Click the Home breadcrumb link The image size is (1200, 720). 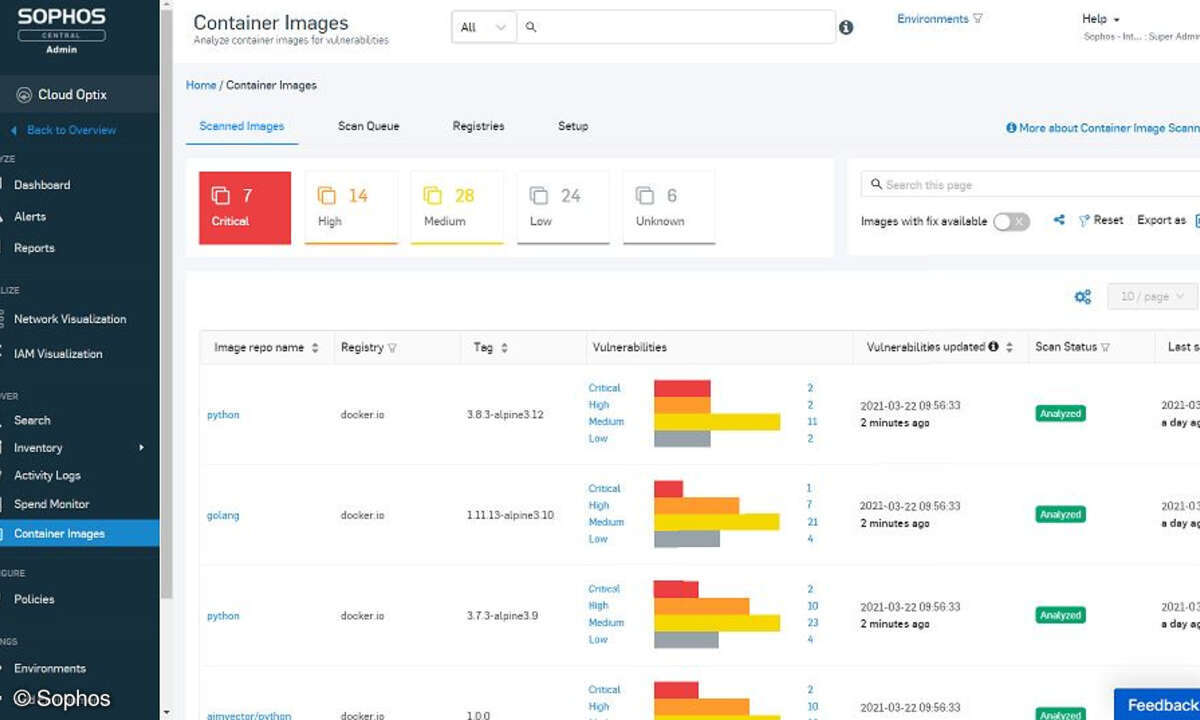(201, 86)
